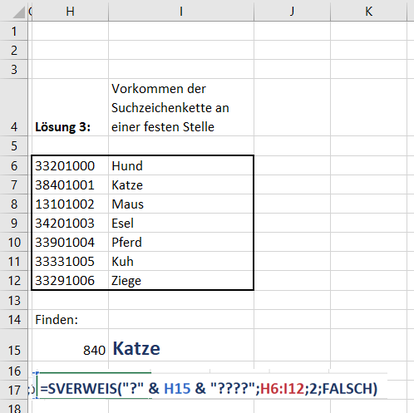The width and height of the screenshot is (414, 413).
Task: Select column H header
Action: (70, 11)
